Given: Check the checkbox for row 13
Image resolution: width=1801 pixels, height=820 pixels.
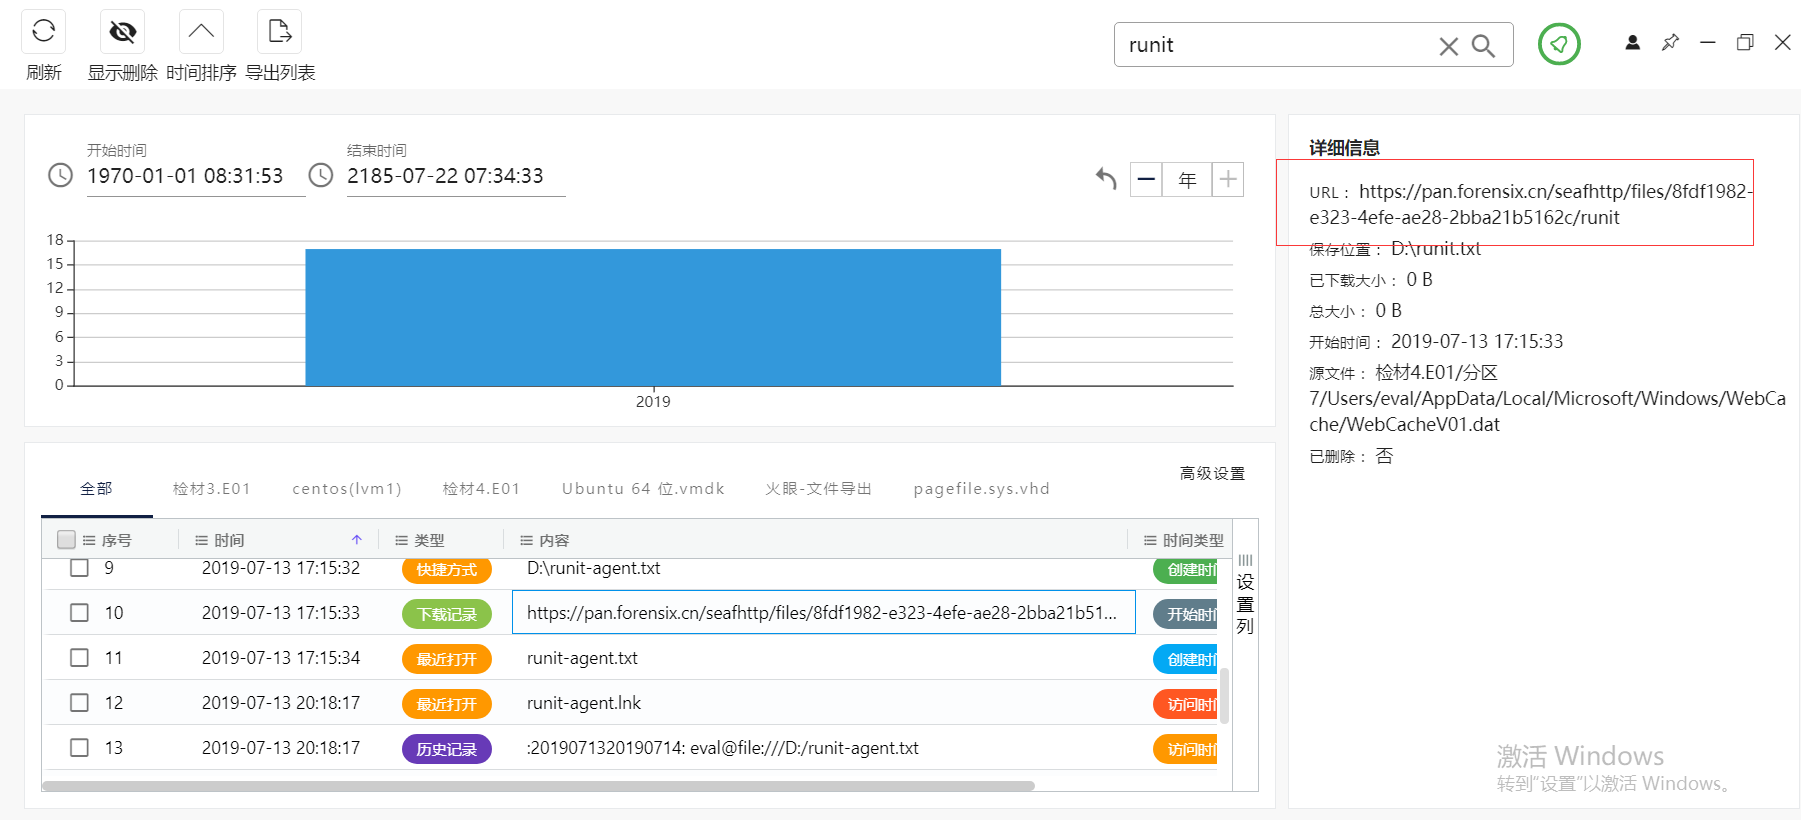Looking at the screenshot, I should click(79, 747).
